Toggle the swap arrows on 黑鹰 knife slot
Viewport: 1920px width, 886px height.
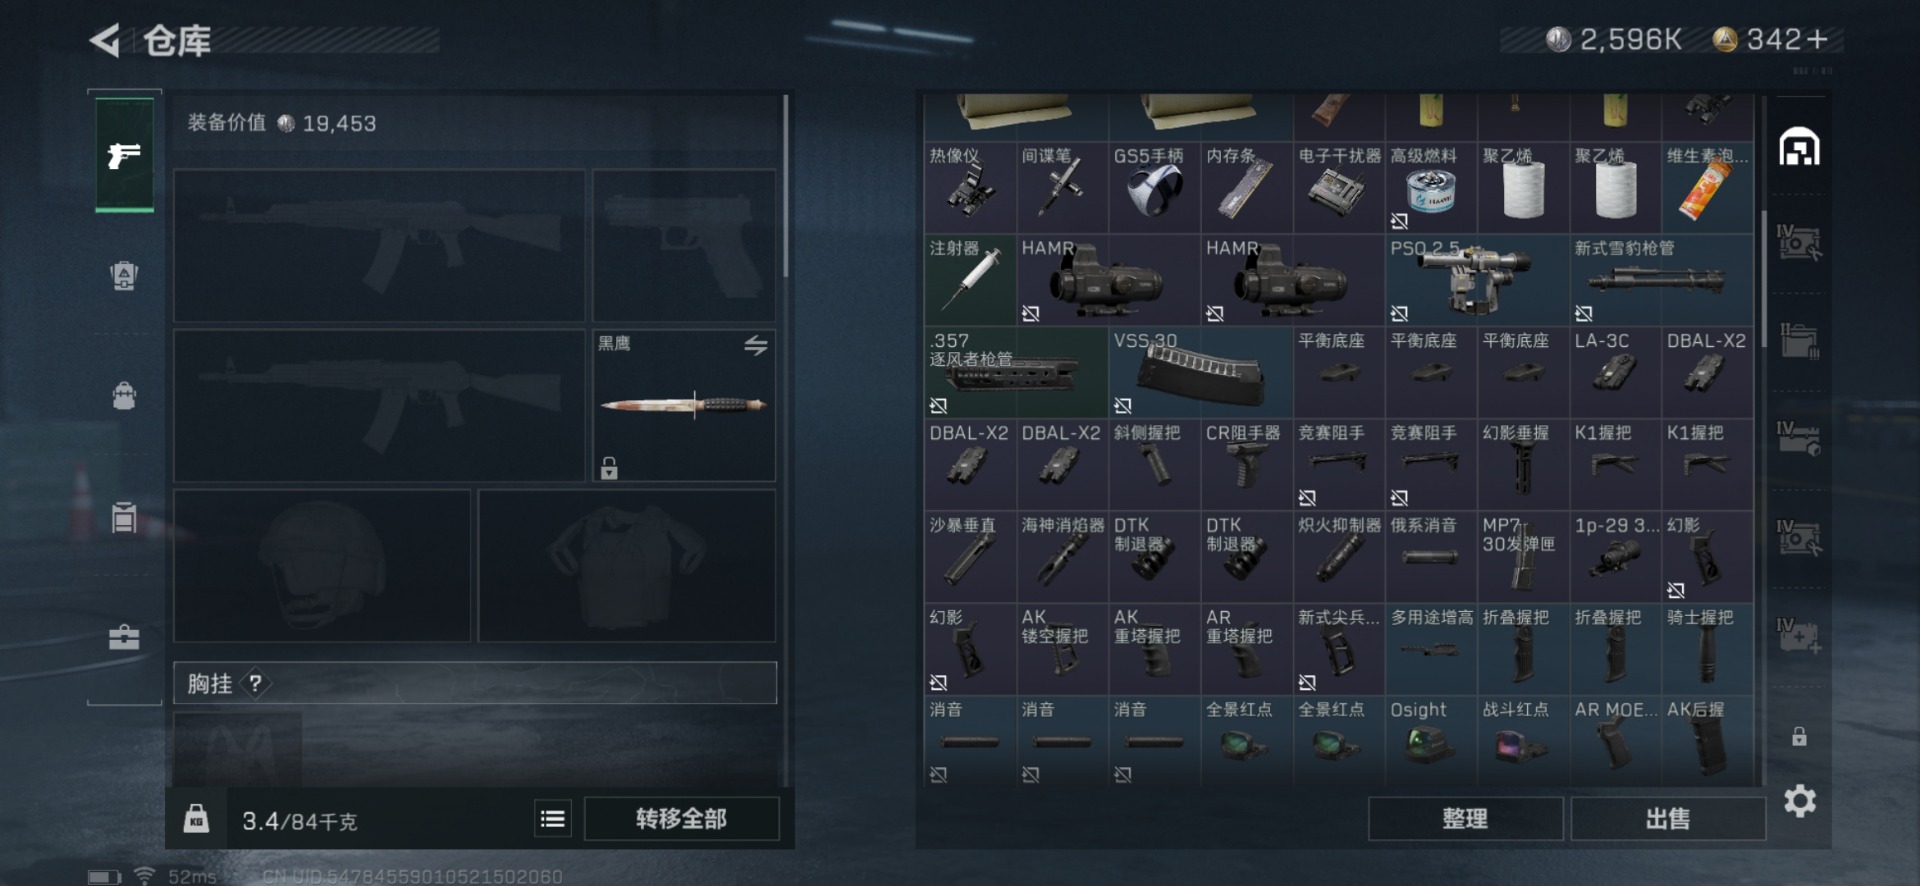tap(756, 345)
